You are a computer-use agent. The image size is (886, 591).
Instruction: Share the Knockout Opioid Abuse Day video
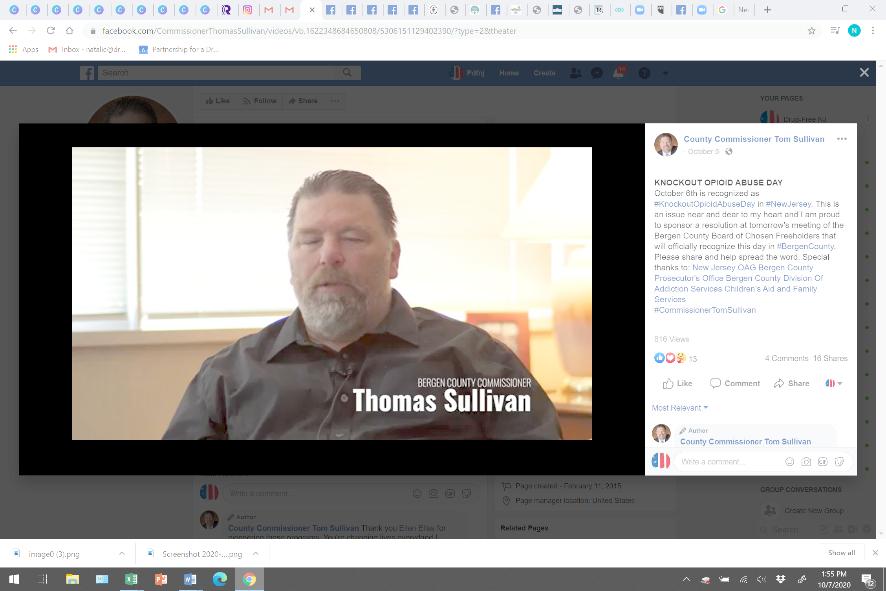[791, 383]
